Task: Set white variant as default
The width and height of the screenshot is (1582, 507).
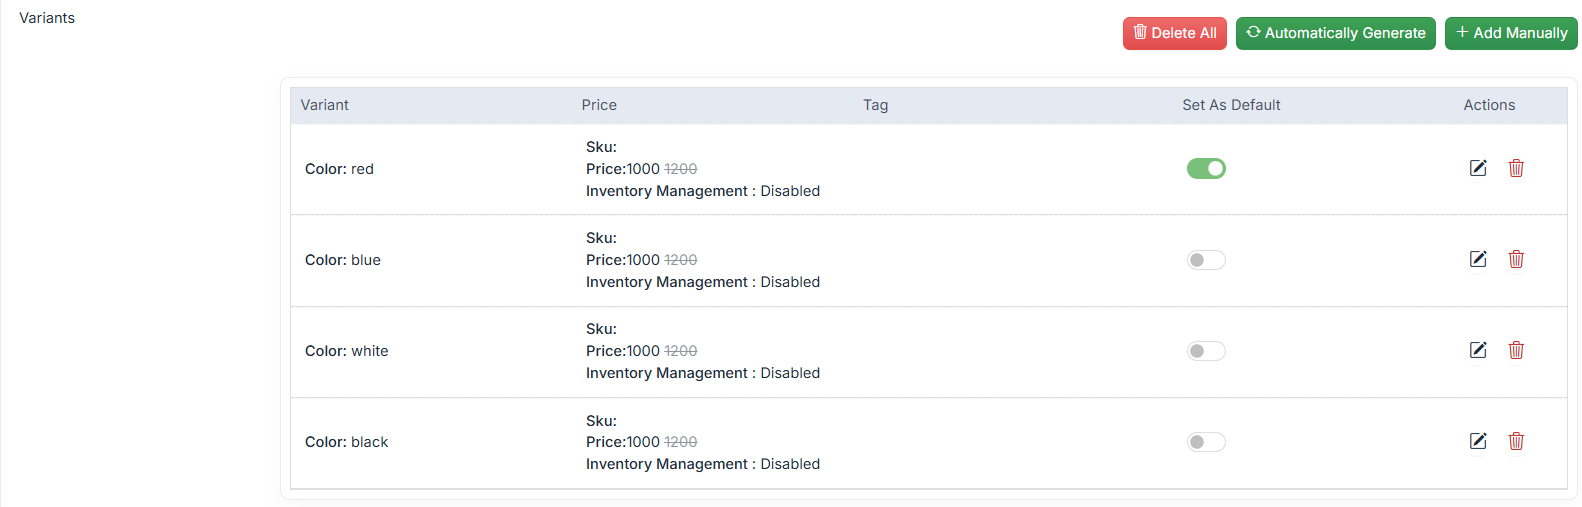Action: [1206, 351]
